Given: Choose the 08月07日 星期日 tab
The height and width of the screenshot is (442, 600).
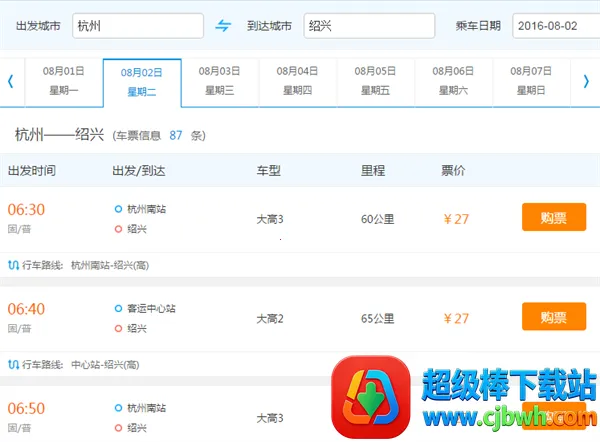Looking at the screenshot, I should click(531, 81).
